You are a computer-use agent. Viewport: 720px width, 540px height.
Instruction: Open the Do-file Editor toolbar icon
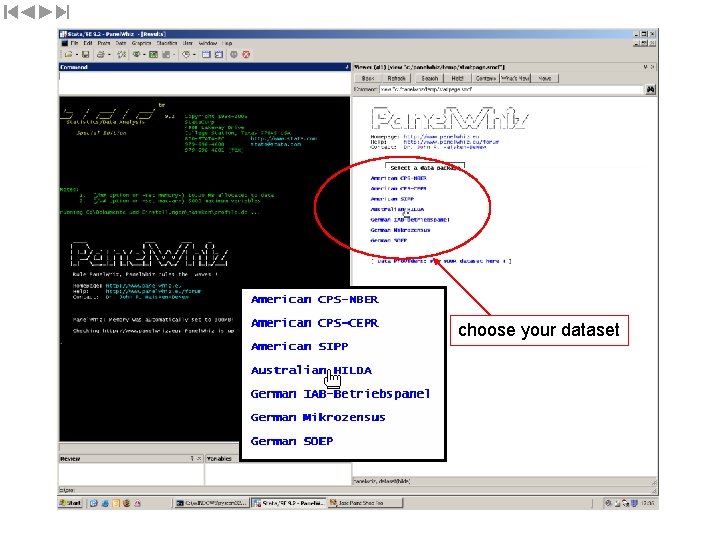186,55
